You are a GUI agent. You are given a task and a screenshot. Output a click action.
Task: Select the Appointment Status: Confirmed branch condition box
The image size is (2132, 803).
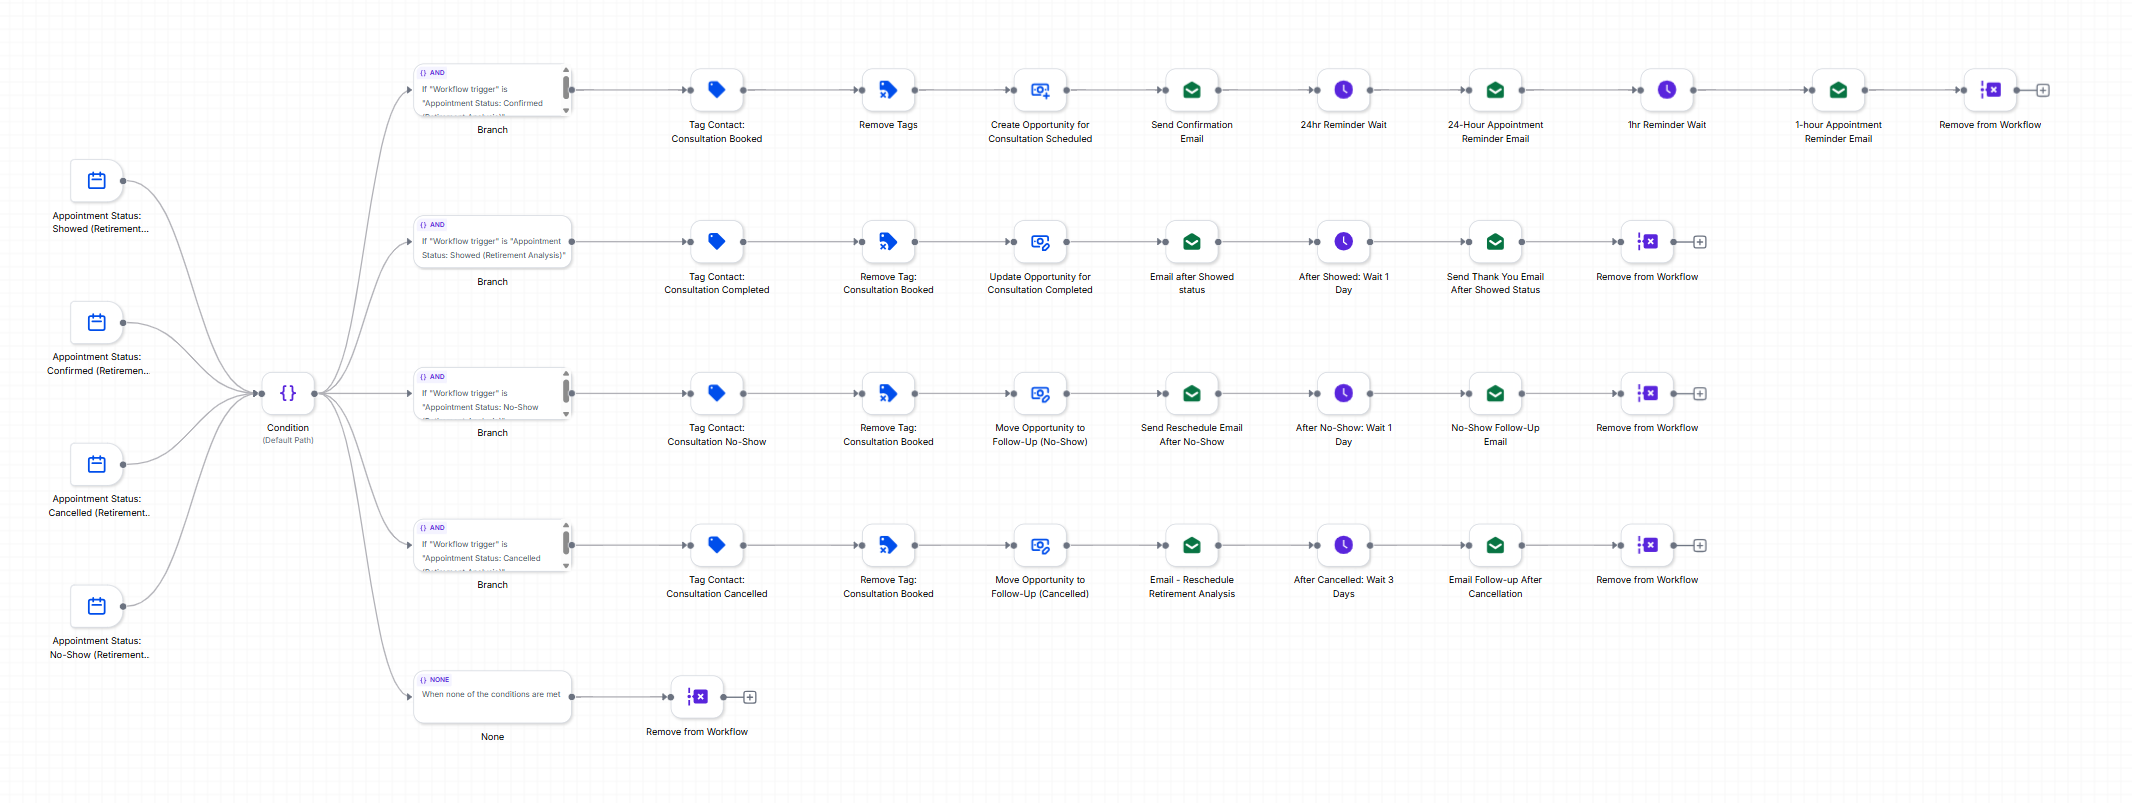point(492,90)
